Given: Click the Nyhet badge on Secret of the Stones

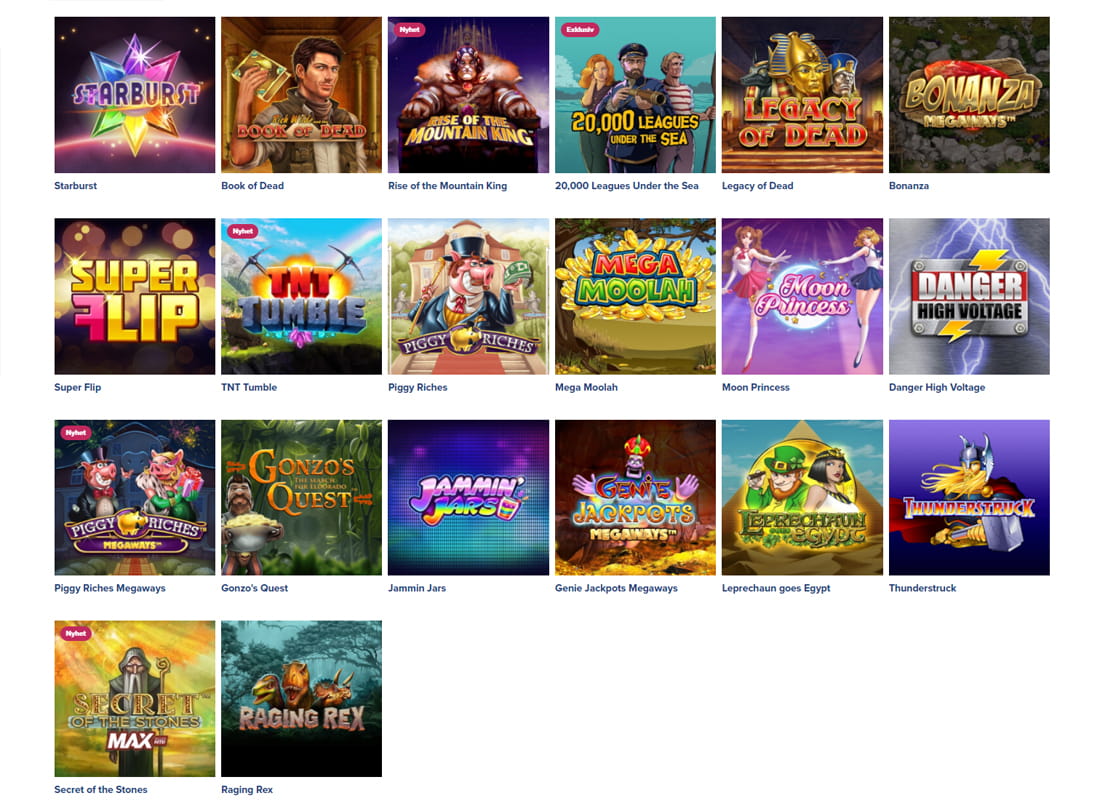Looking at the screenshot, I should click(x=76, y=633).
